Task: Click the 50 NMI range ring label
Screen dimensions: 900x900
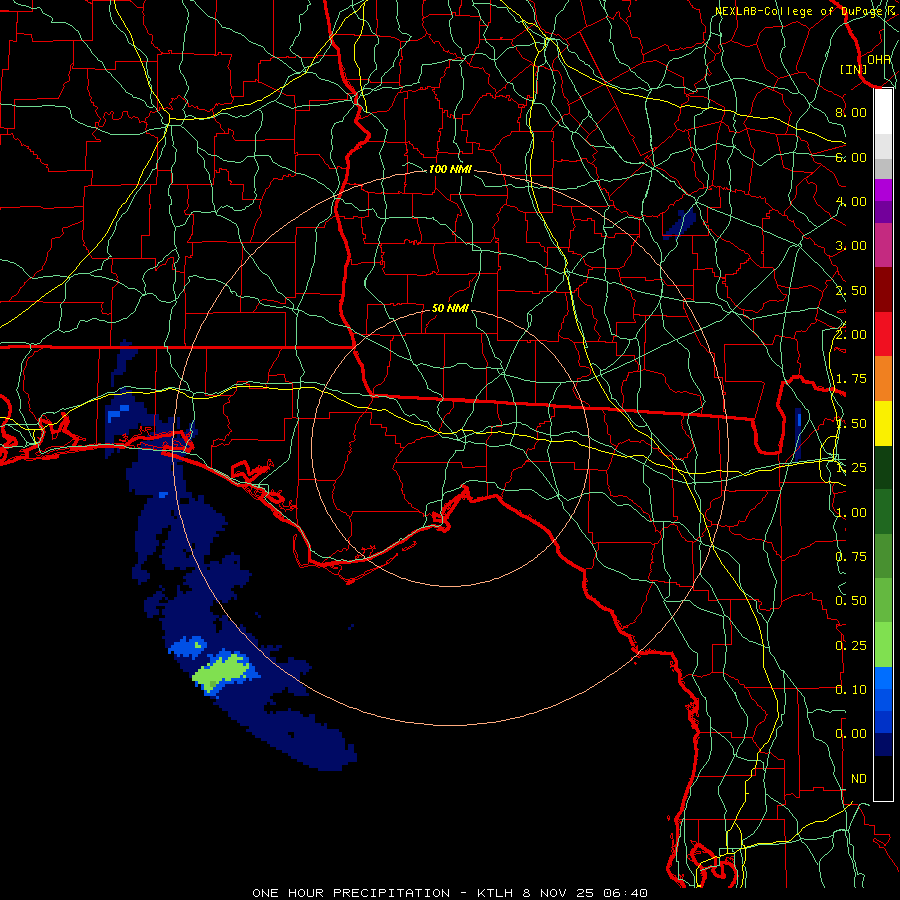Action: (x=450, y=308)
